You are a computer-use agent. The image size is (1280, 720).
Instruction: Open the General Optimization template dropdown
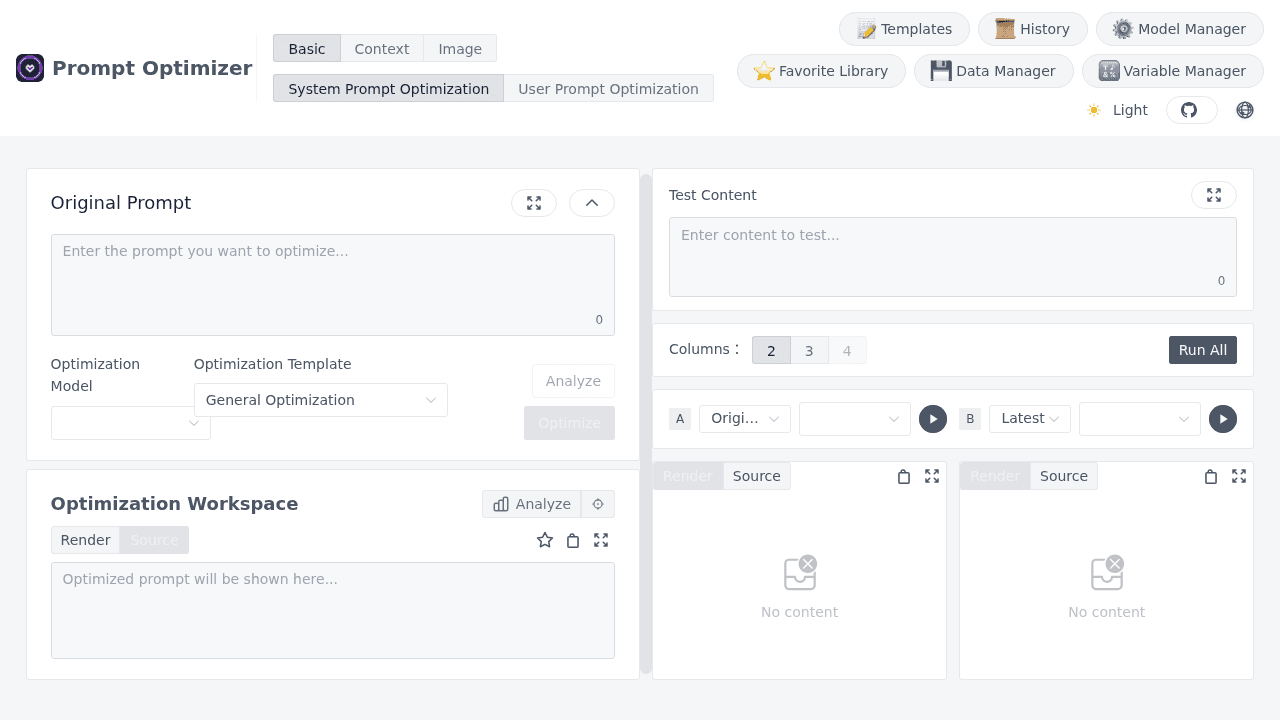point(320,400)
